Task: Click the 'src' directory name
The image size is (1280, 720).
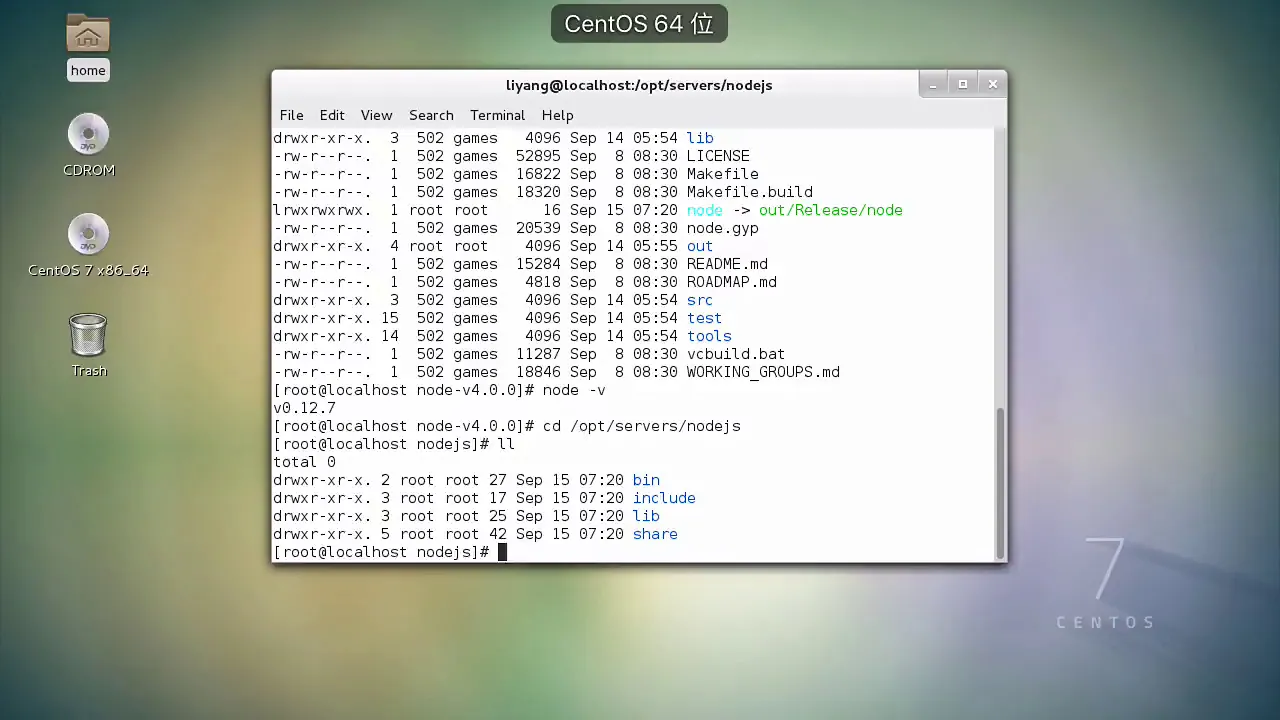Action: (x=700, y=300)
